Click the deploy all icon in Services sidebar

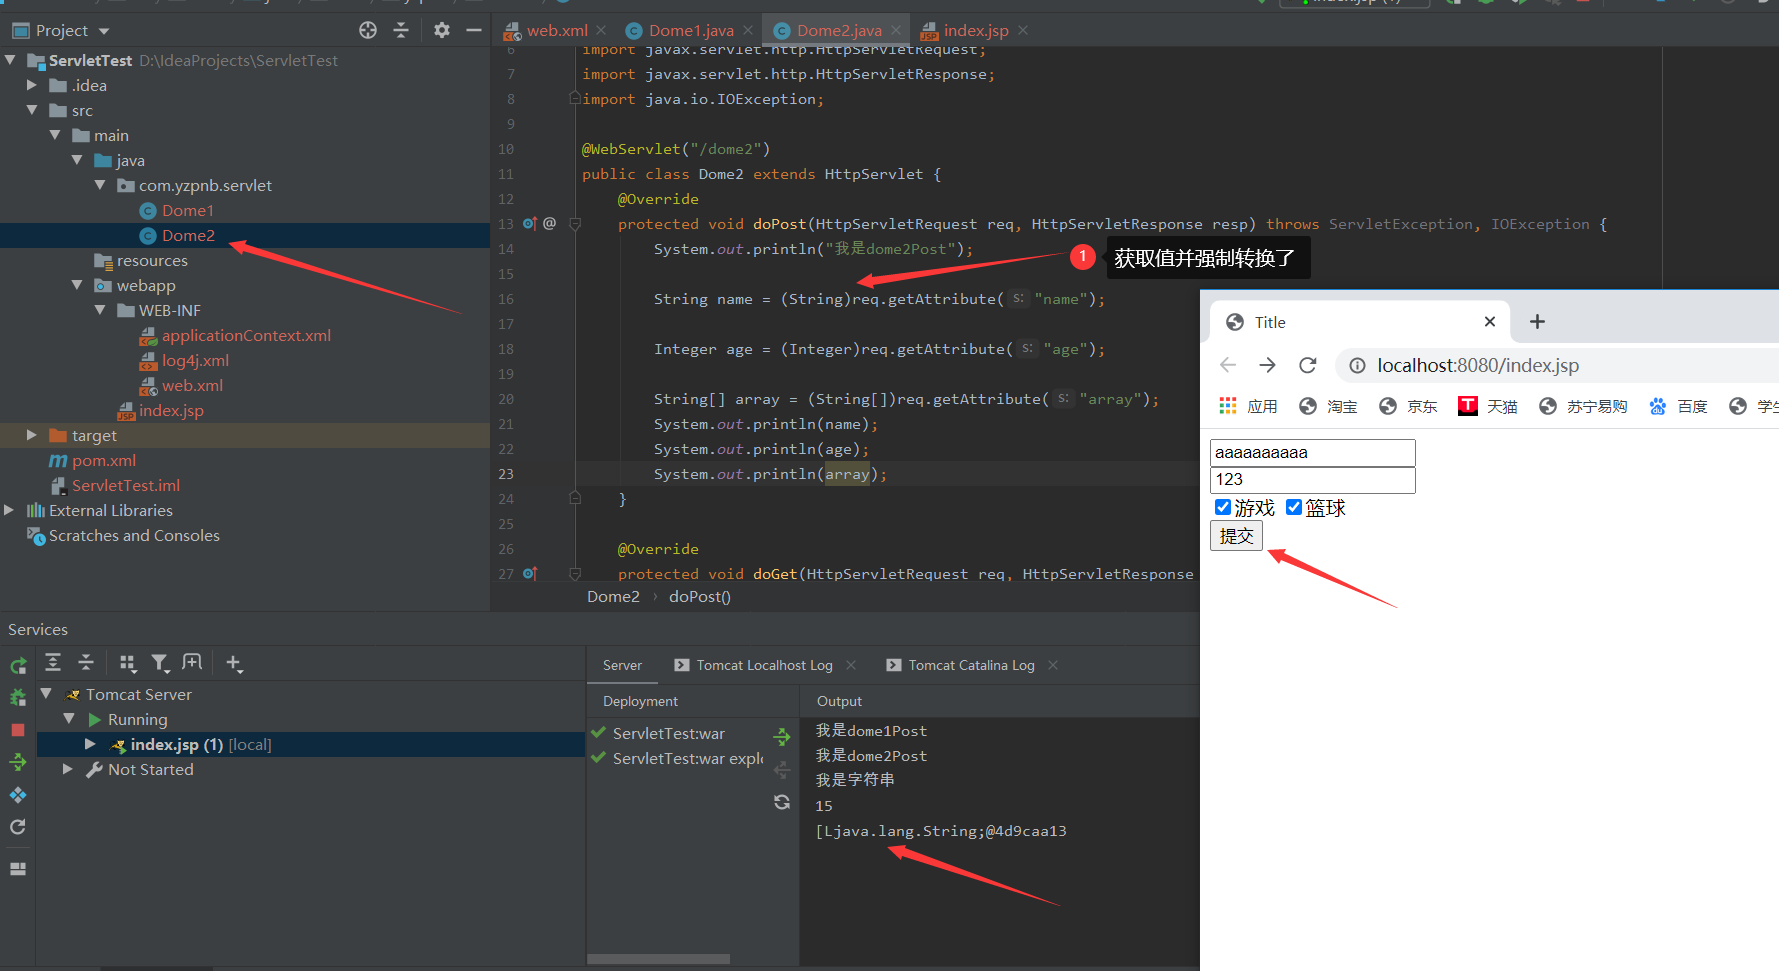(18, 762)
